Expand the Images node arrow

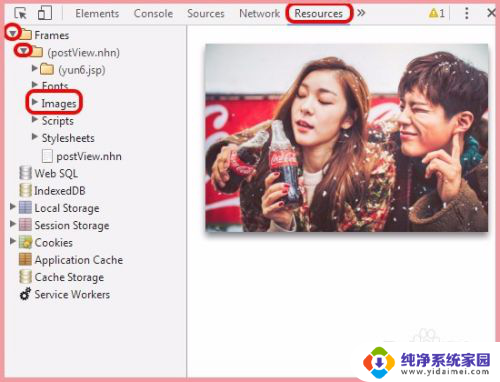[34, 102]
